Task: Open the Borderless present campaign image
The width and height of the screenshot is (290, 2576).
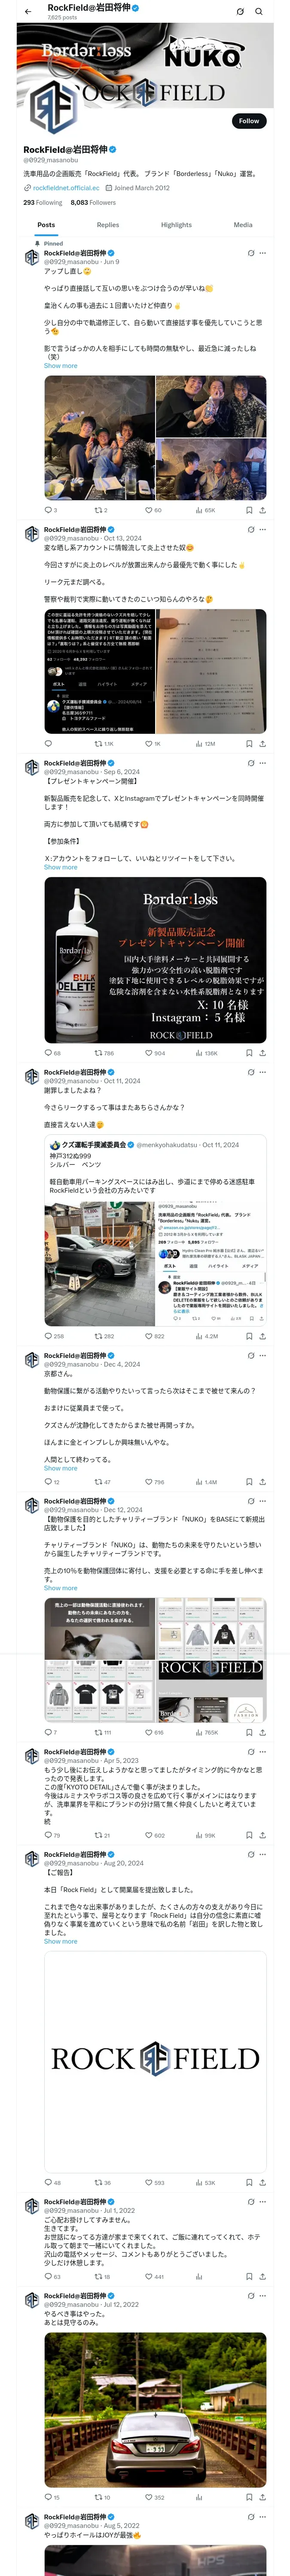Action: (x=155, y=960)
